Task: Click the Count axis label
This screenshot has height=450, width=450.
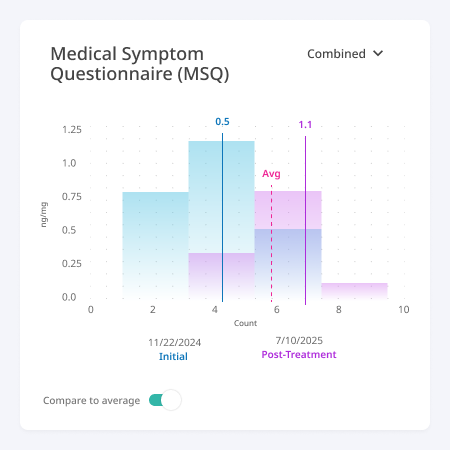Action: (245, 323)
